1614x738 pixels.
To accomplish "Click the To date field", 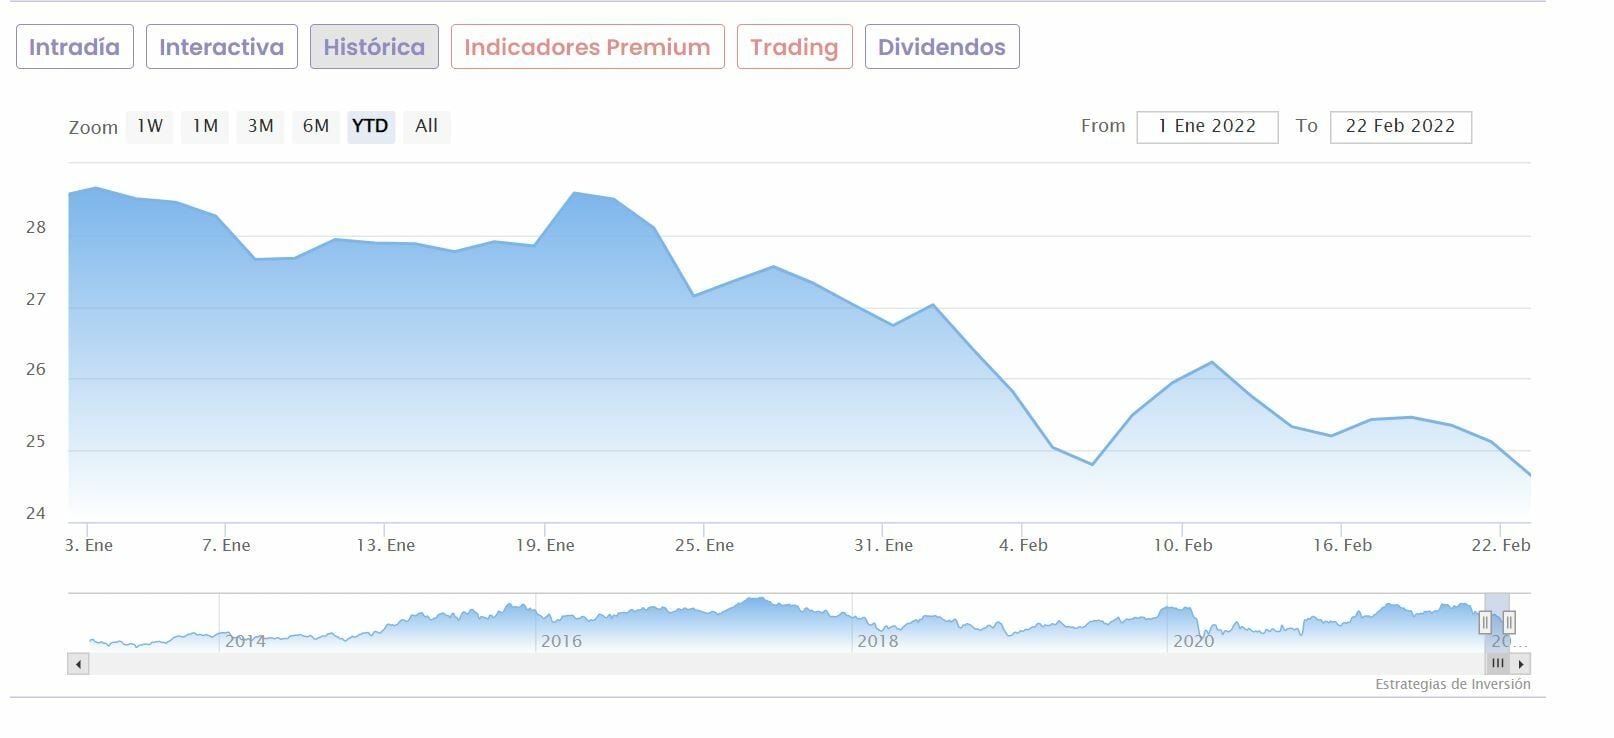I will (1400, 127).
